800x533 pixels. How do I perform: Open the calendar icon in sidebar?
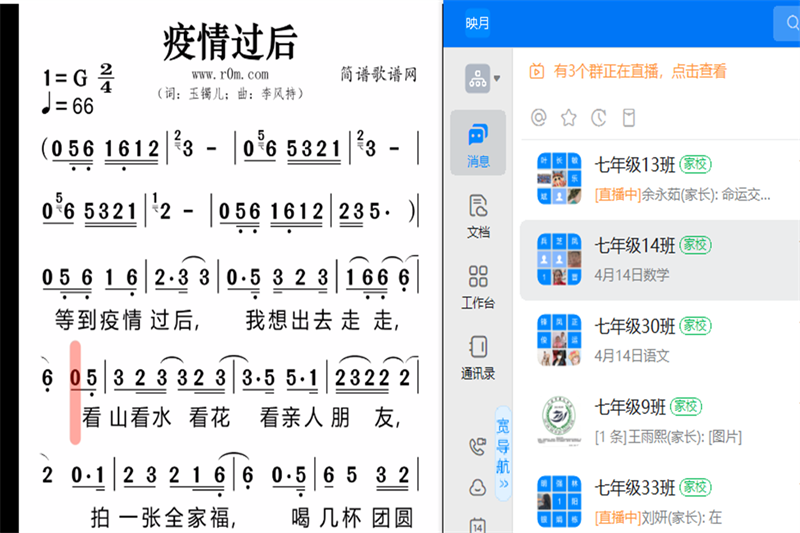(478, 524)
